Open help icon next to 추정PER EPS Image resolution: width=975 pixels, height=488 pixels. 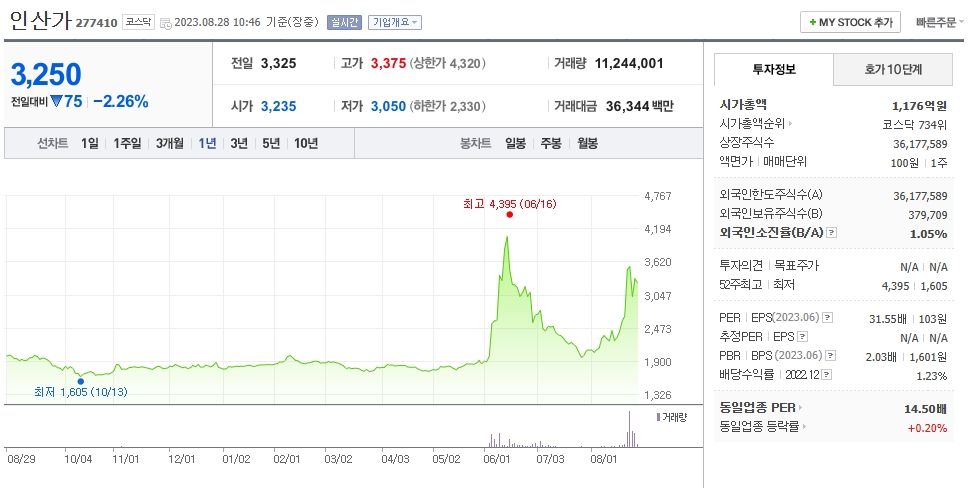[803, 337]
